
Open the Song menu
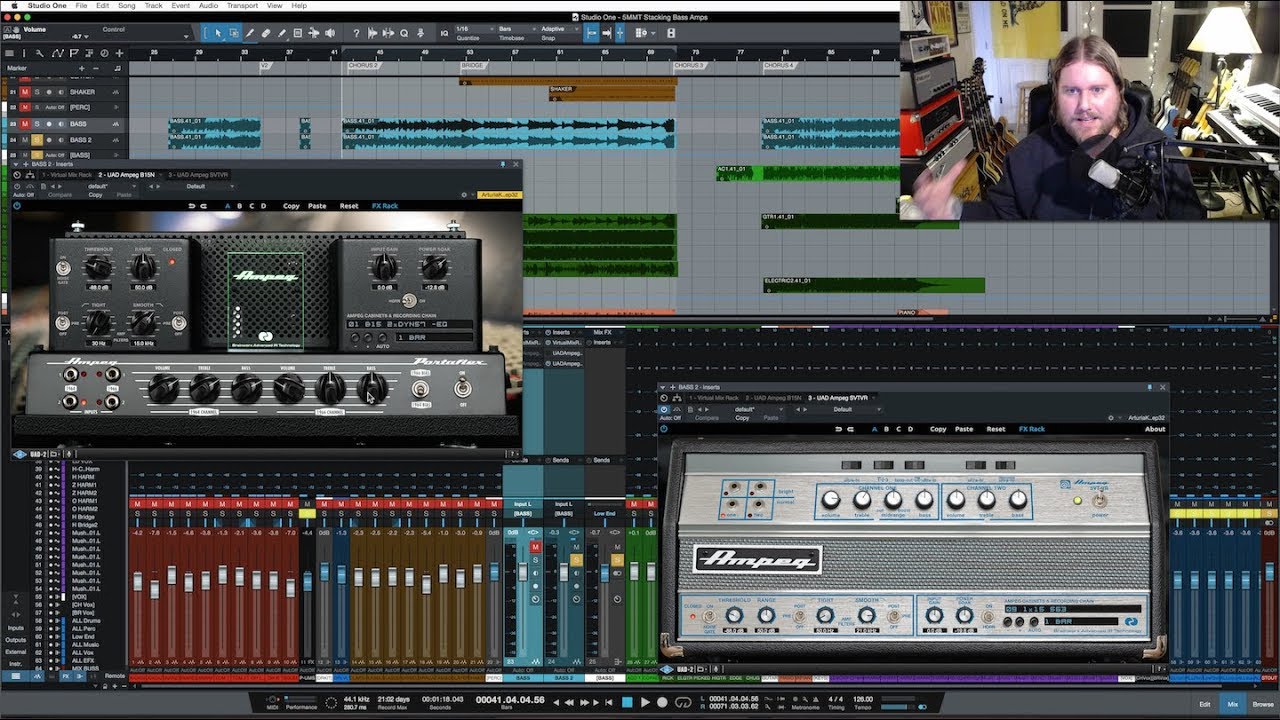[x=125, y=5]
